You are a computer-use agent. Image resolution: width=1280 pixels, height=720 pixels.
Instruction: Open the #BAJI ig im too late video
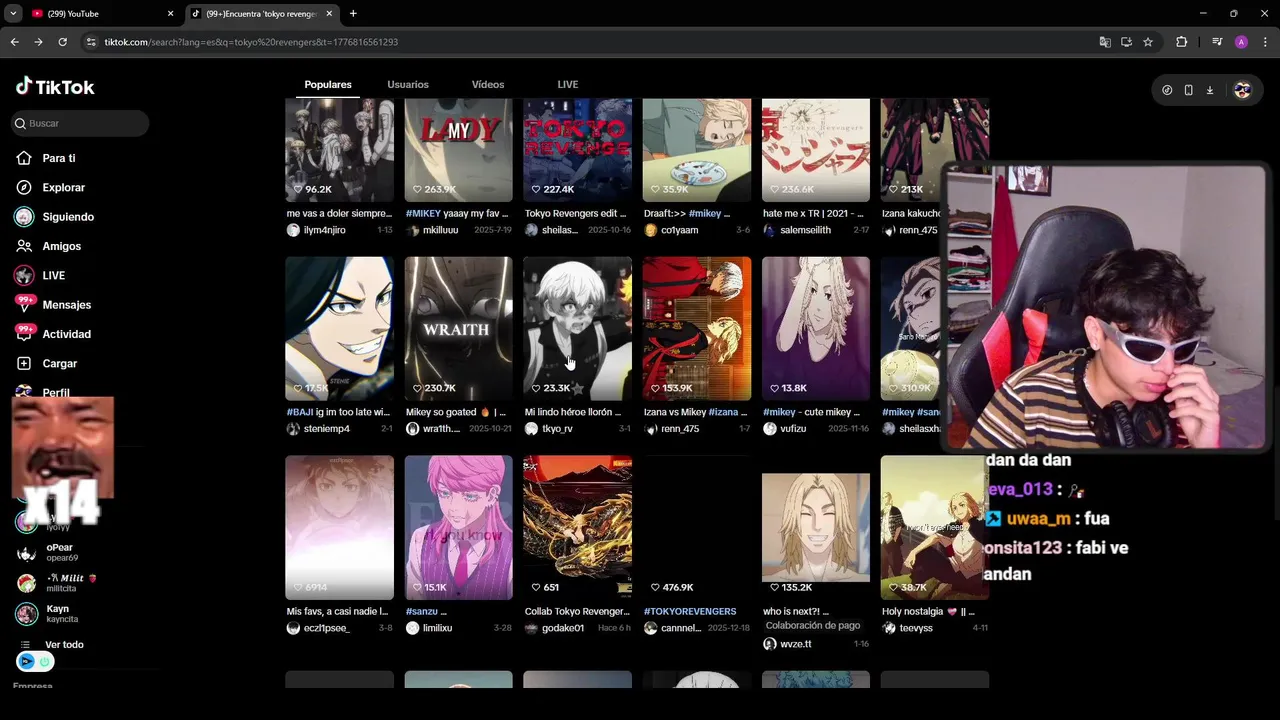pos(339,328)
